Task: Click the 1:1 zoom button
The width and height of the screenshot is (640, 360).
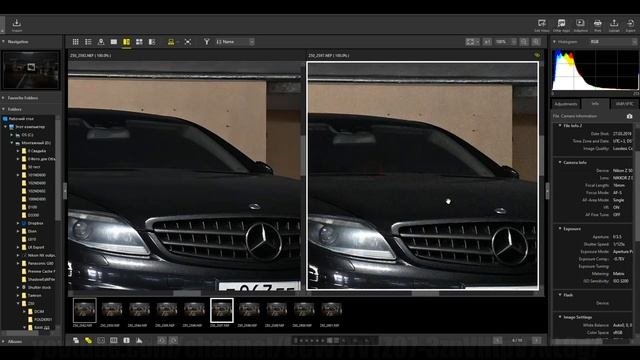Action: tap(487, 42)
